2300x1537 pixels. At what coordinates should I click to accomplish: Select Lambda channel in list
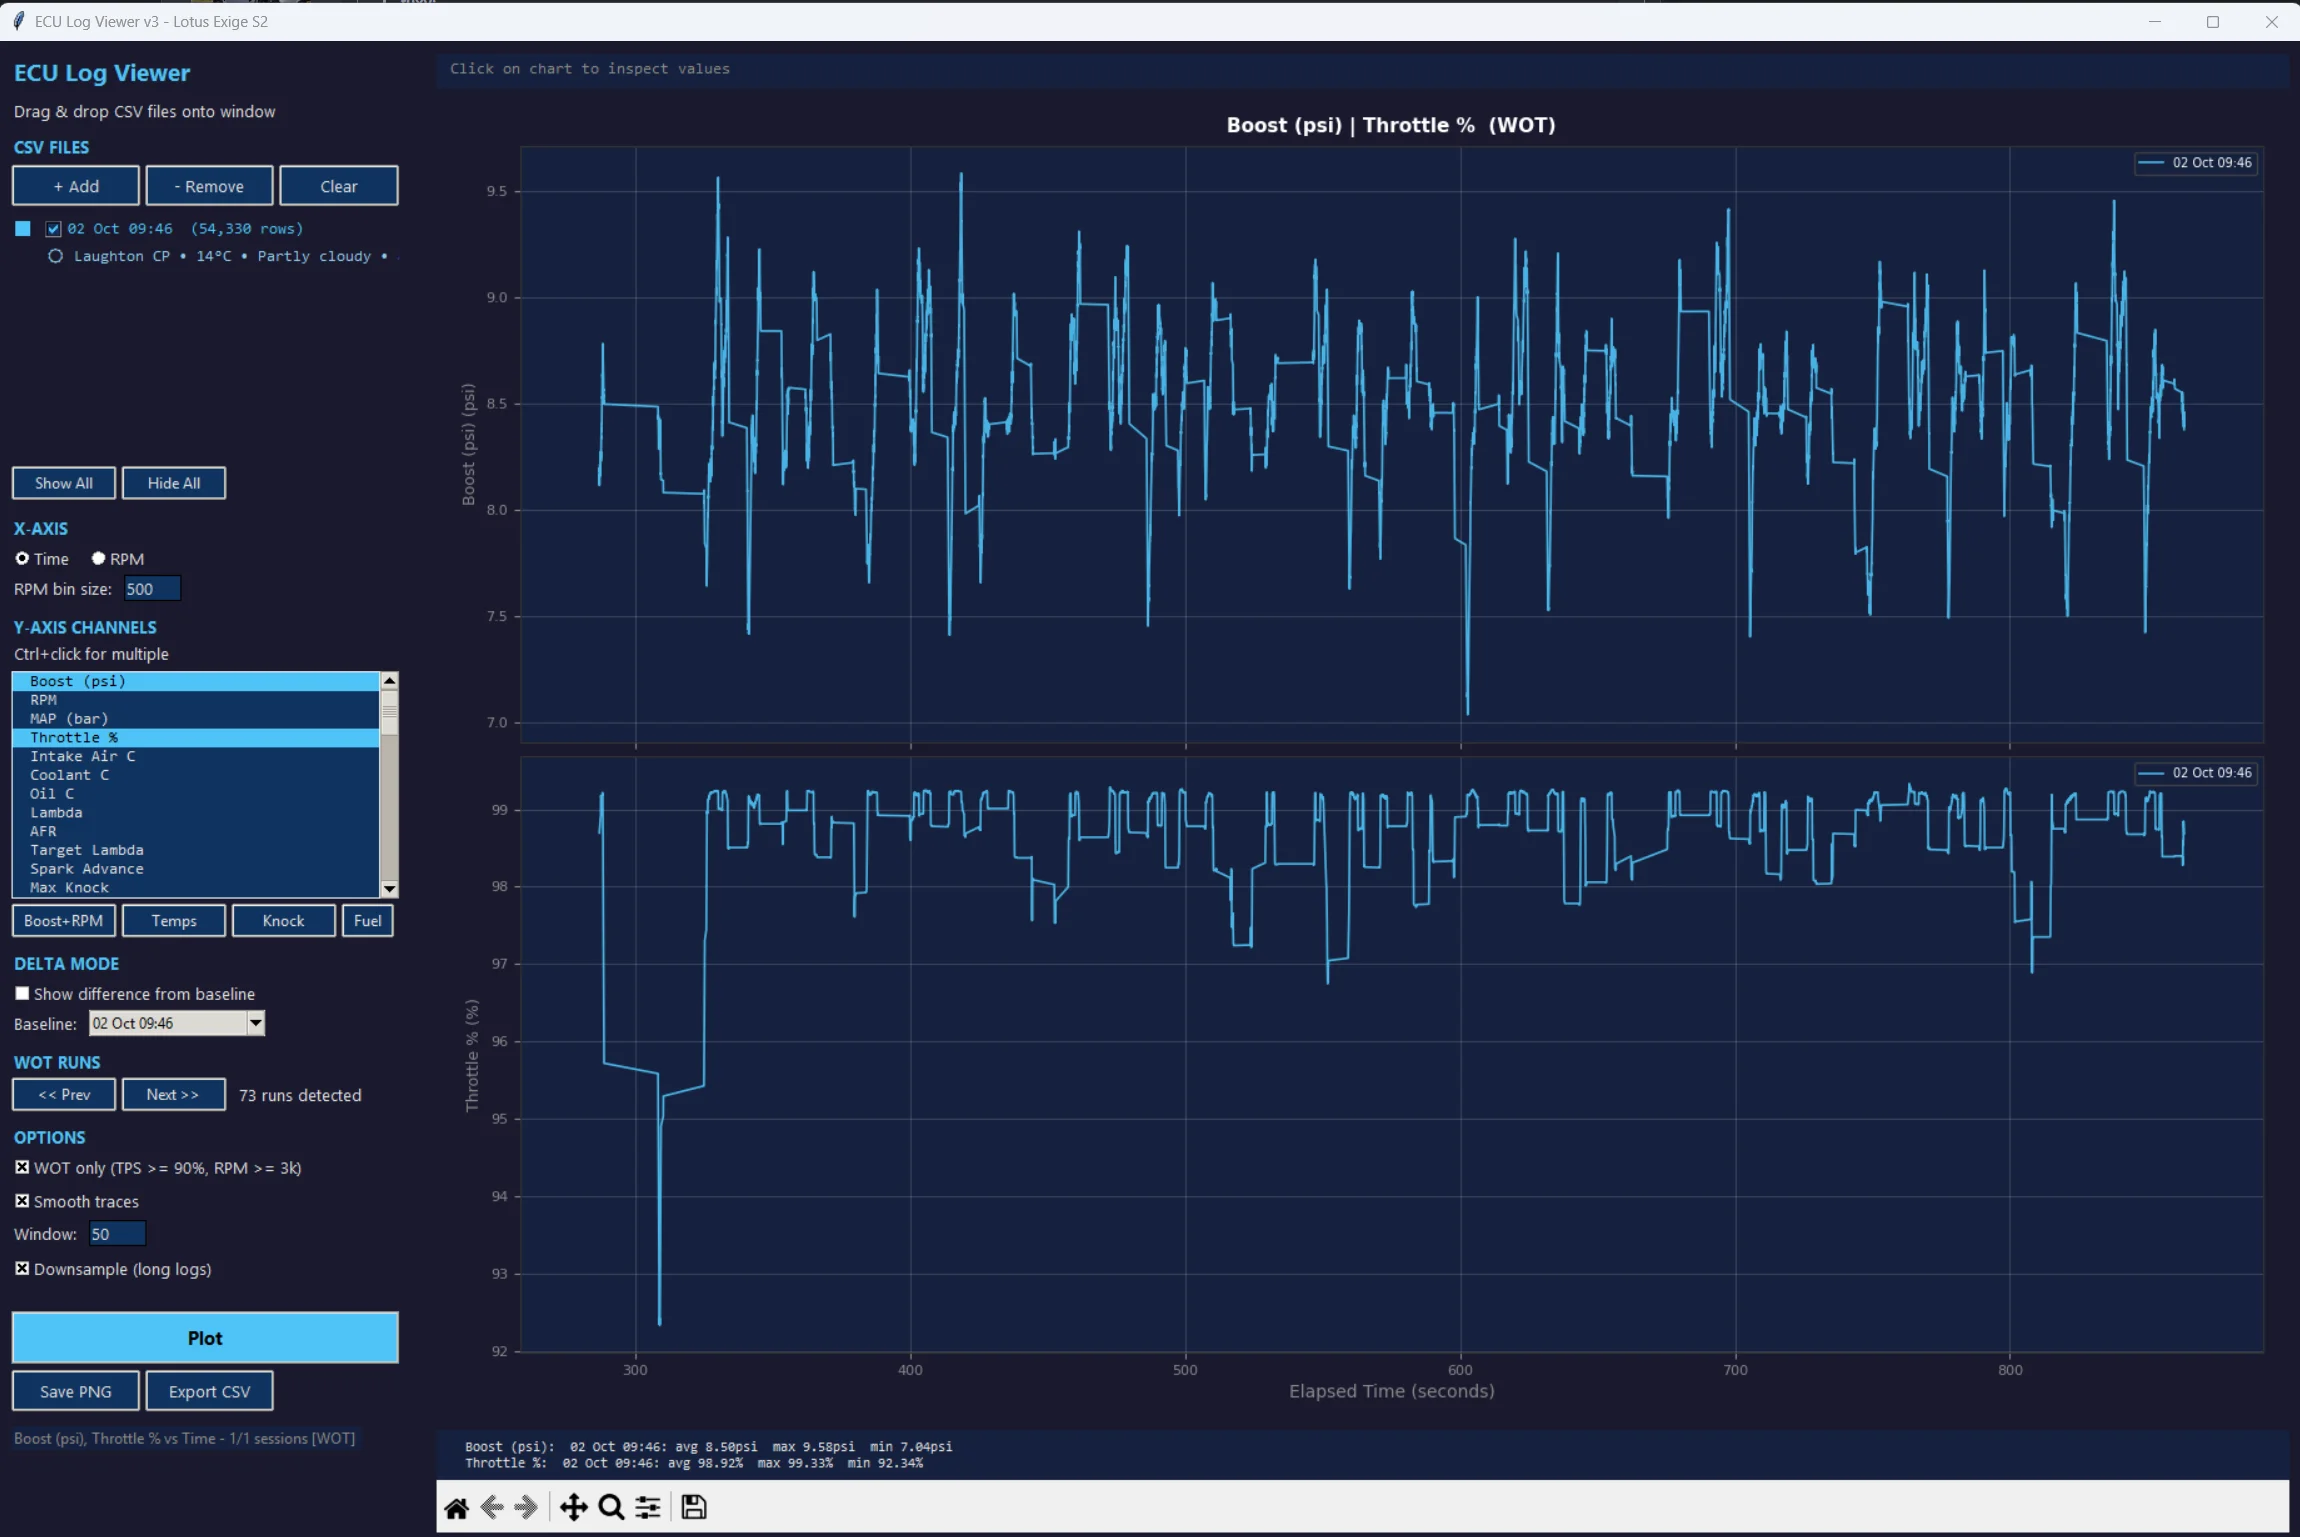click(x=196, y=813)
